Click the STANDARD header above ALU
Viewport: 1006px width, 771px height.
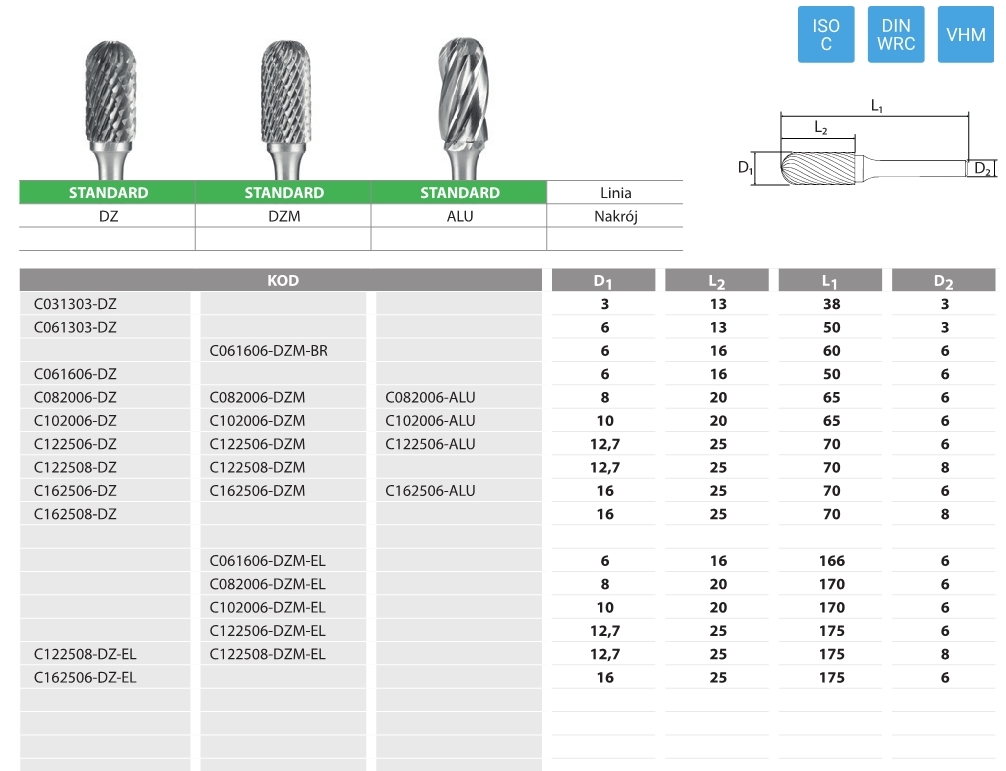pyautogui.click(x=460, y=193)
